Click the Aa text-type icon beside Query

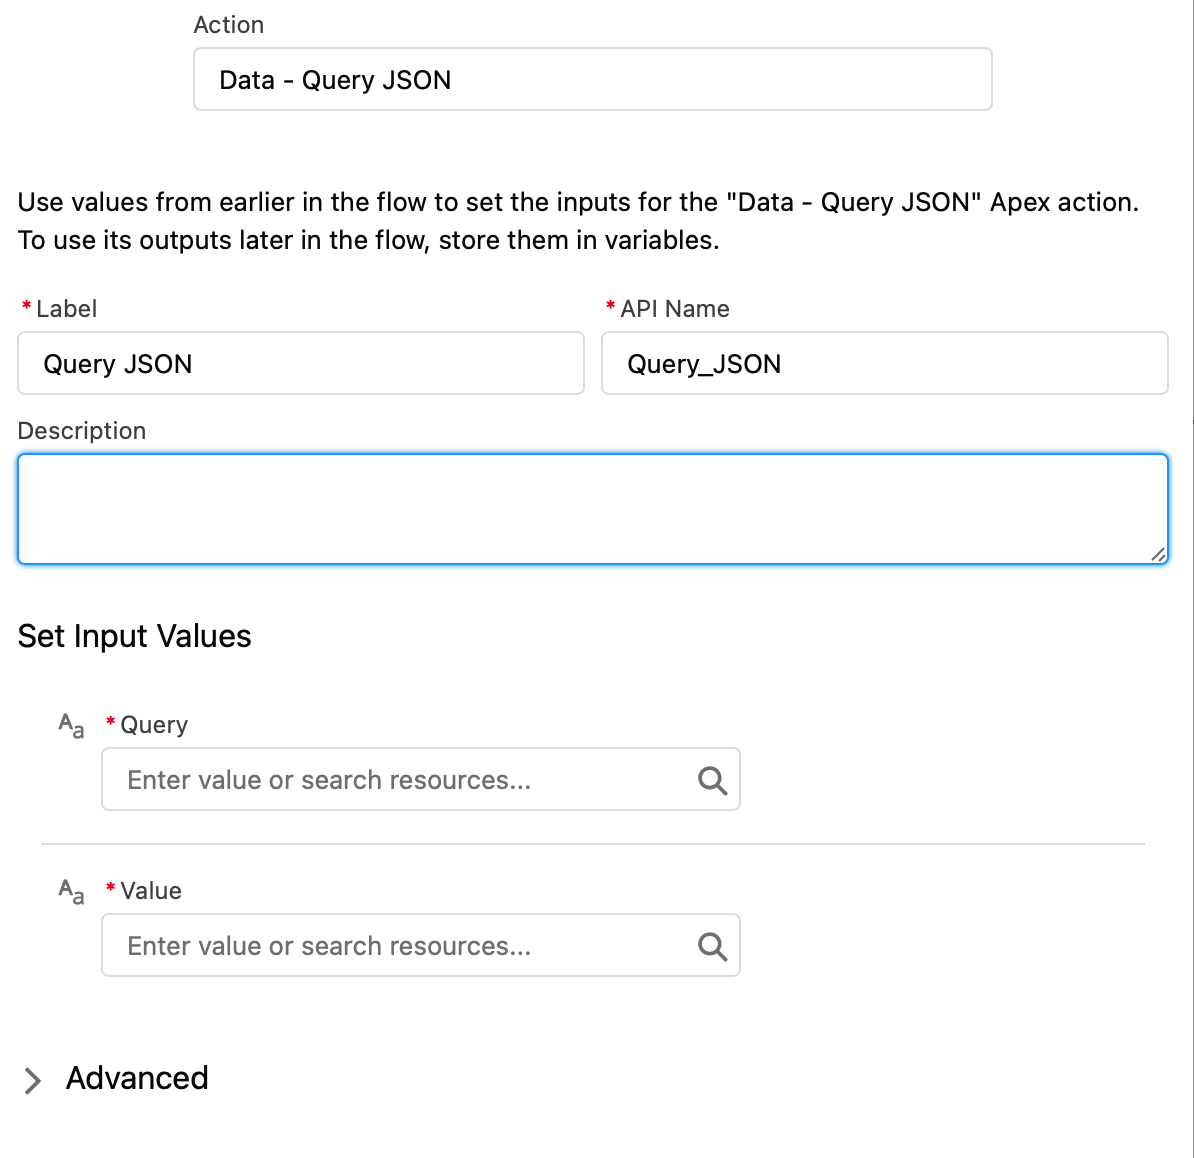72,725
